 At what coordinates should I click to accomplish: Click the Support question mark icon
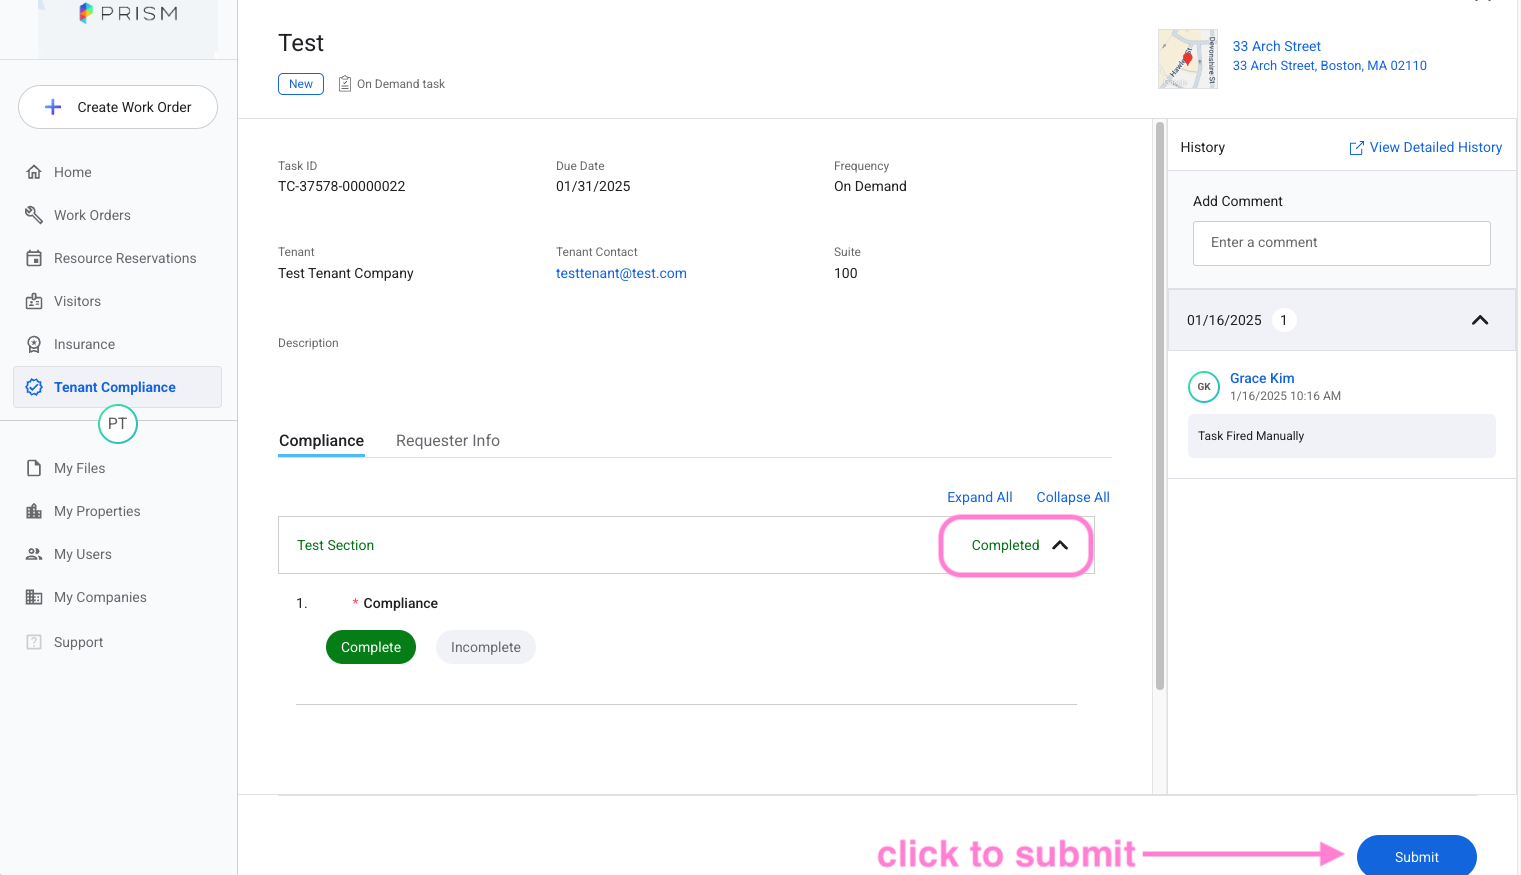coord(34,642)
